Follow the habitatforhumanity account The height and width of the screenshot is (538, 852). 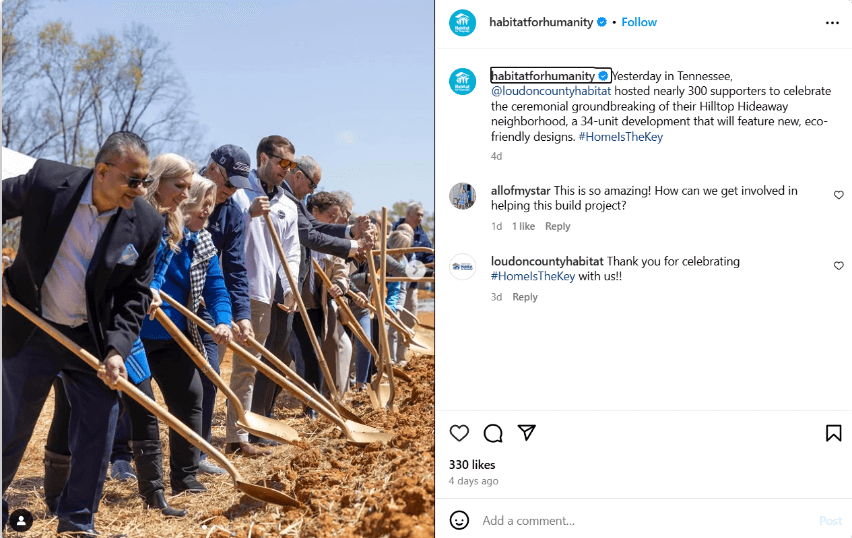(639, 22)
